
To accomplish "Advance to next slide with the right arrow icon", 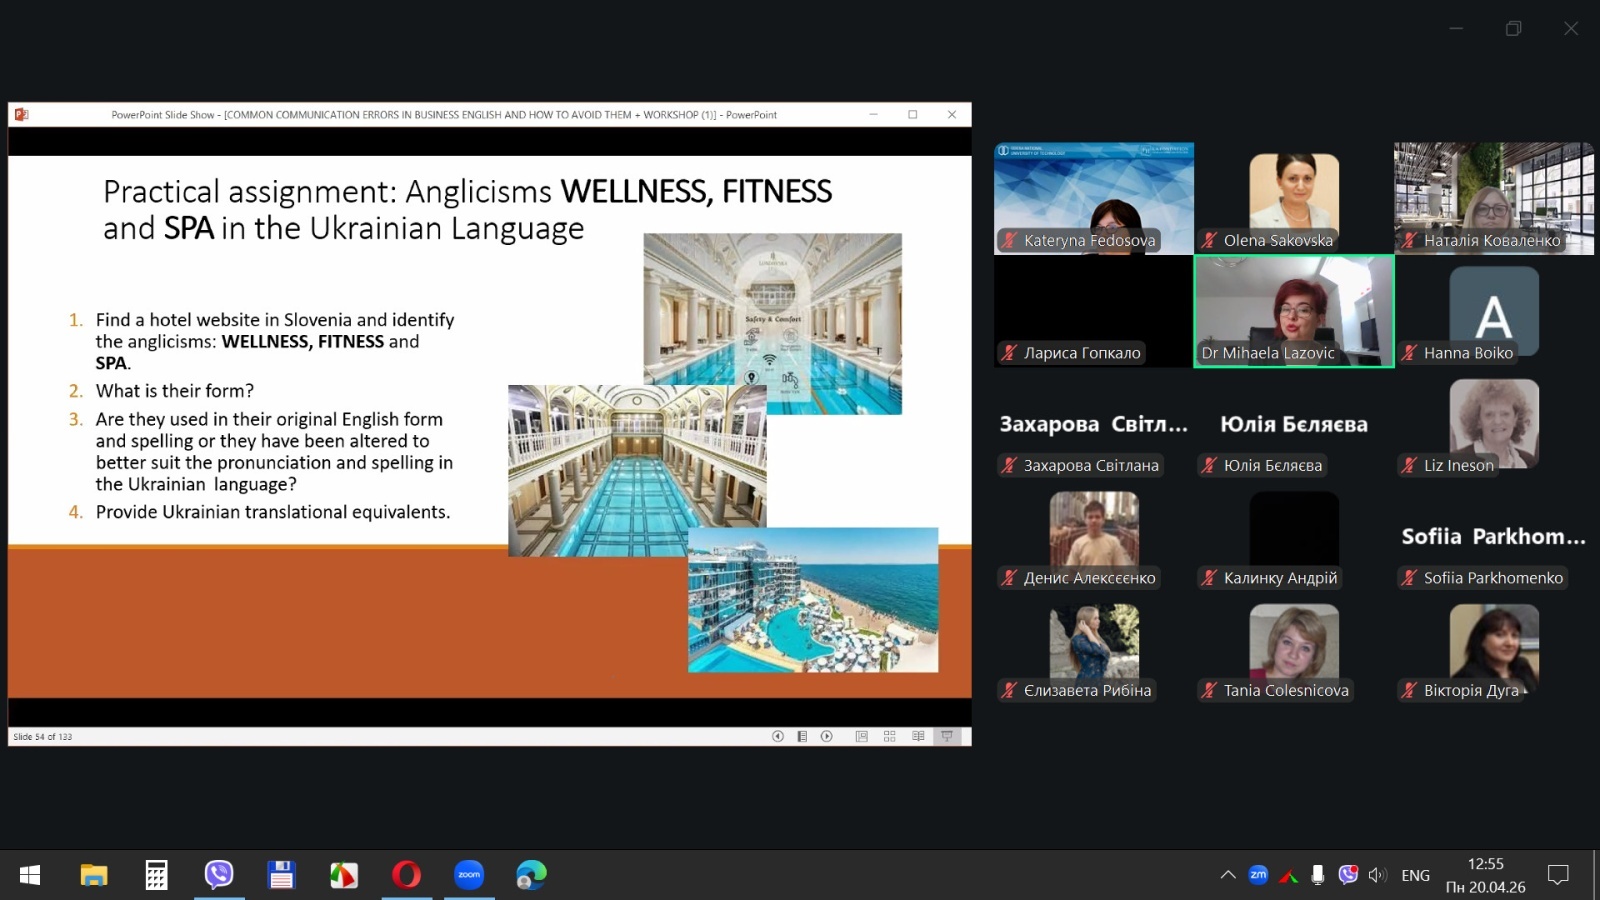I will 826,736.
